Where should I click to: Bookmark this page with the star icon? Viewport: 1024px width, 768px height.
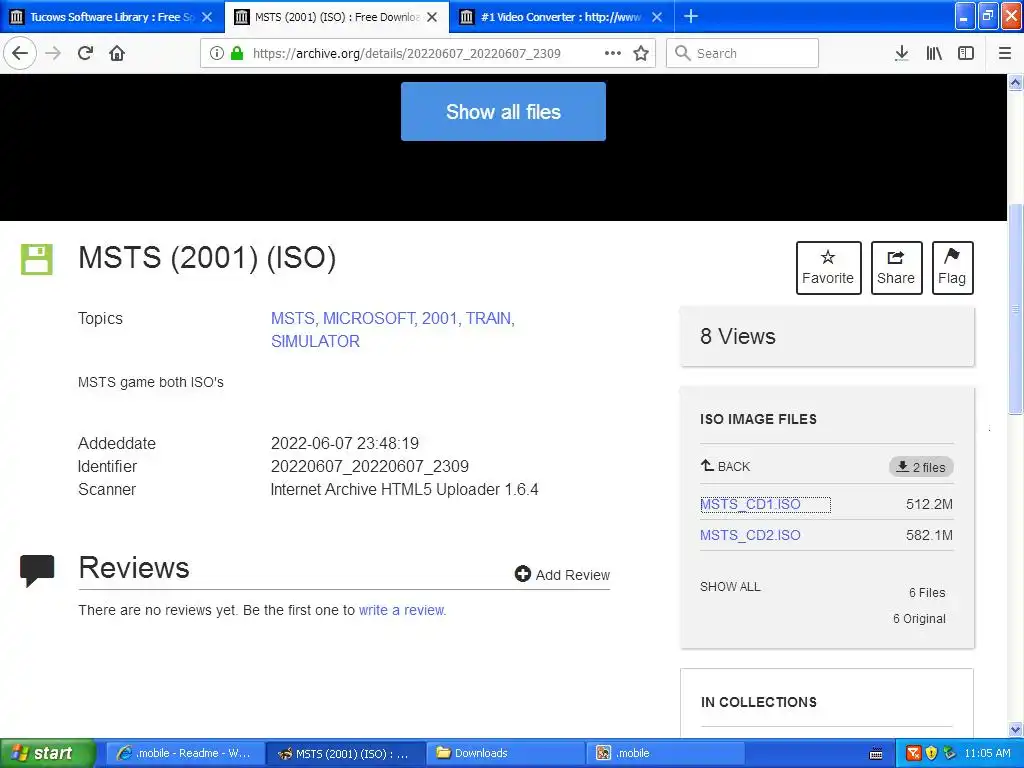click(x=641, y=53)
